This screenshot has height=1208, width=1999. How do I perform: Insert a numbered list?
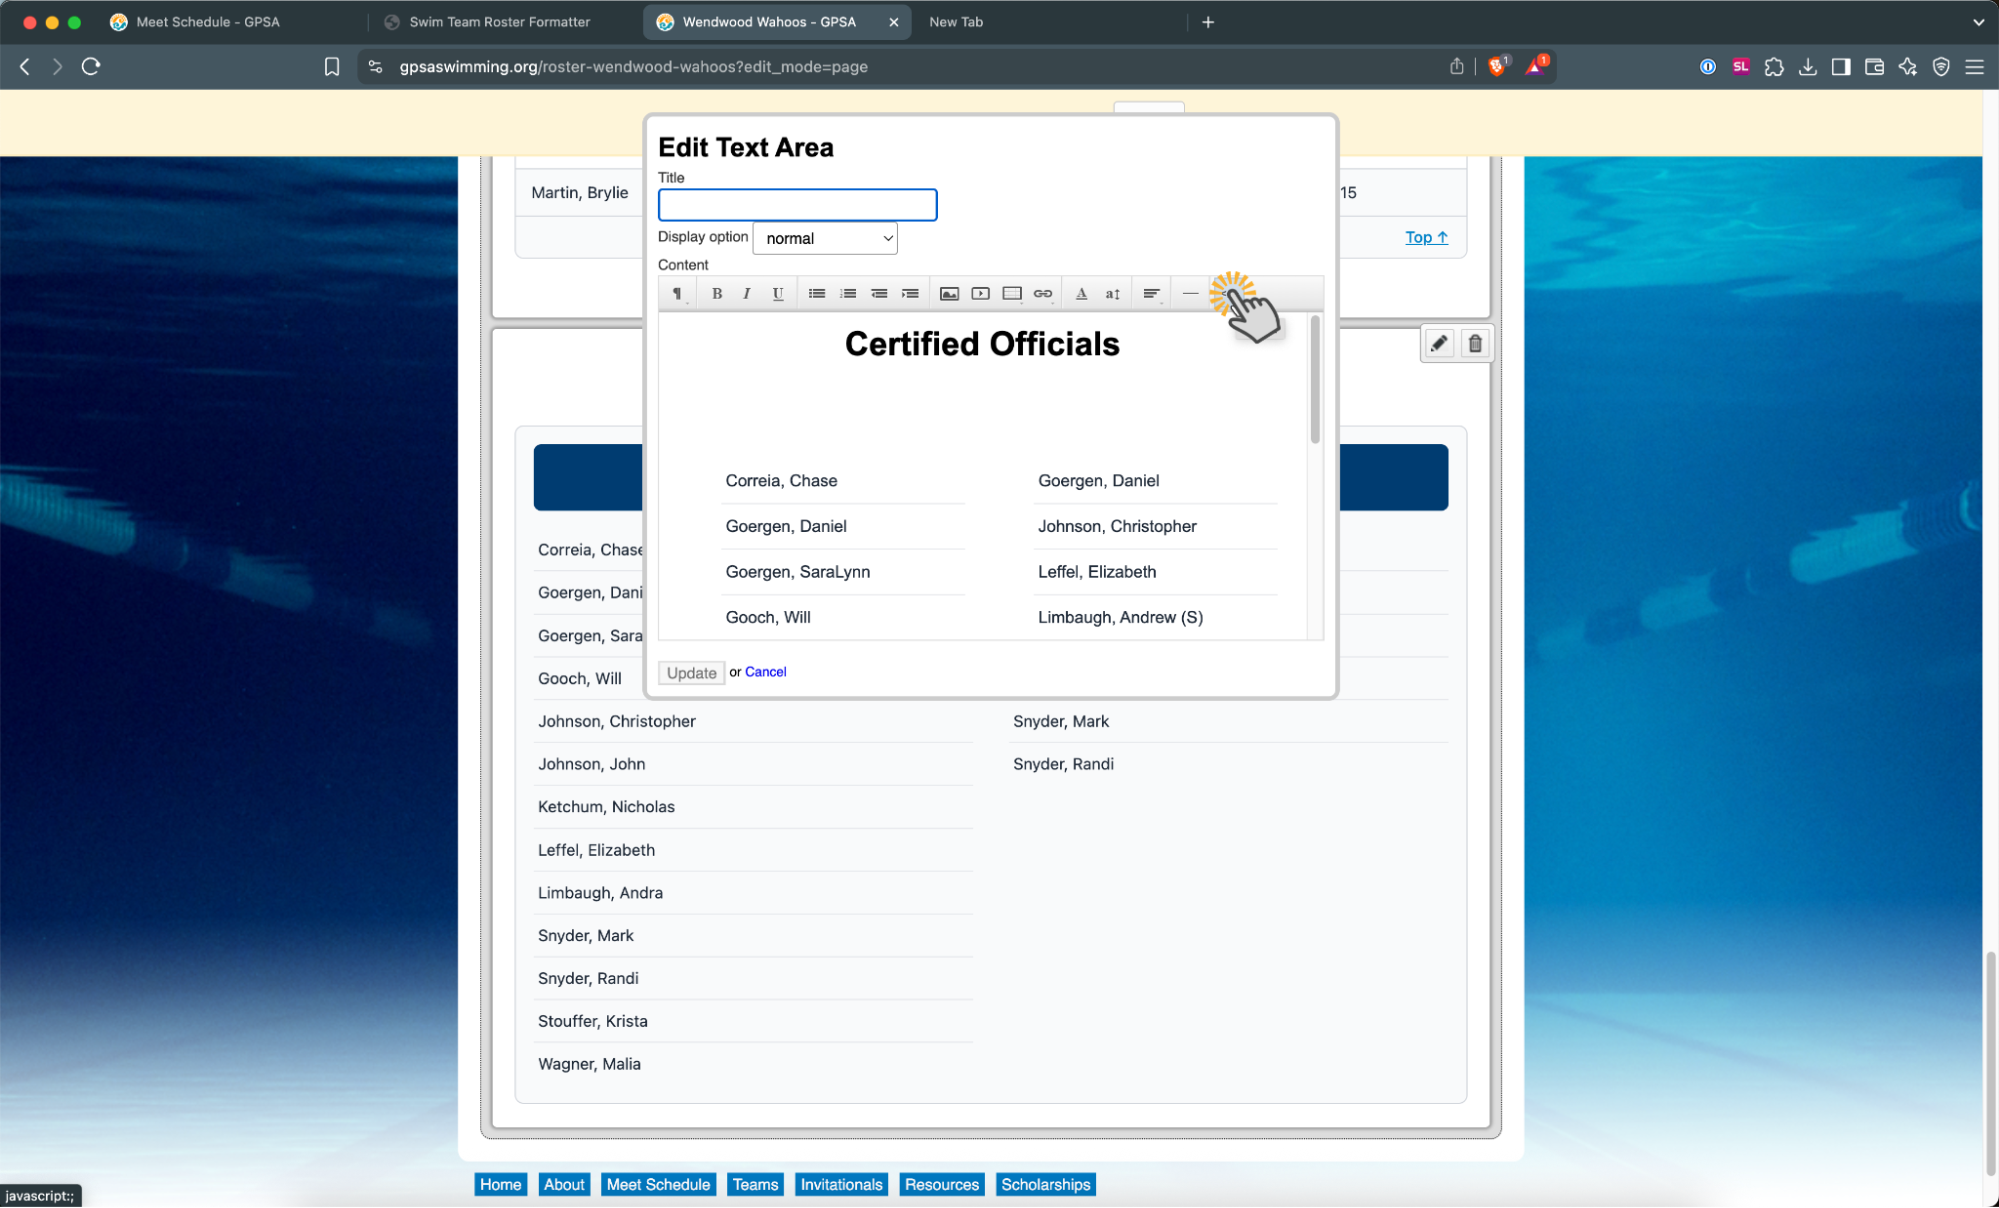coord(848,293)
